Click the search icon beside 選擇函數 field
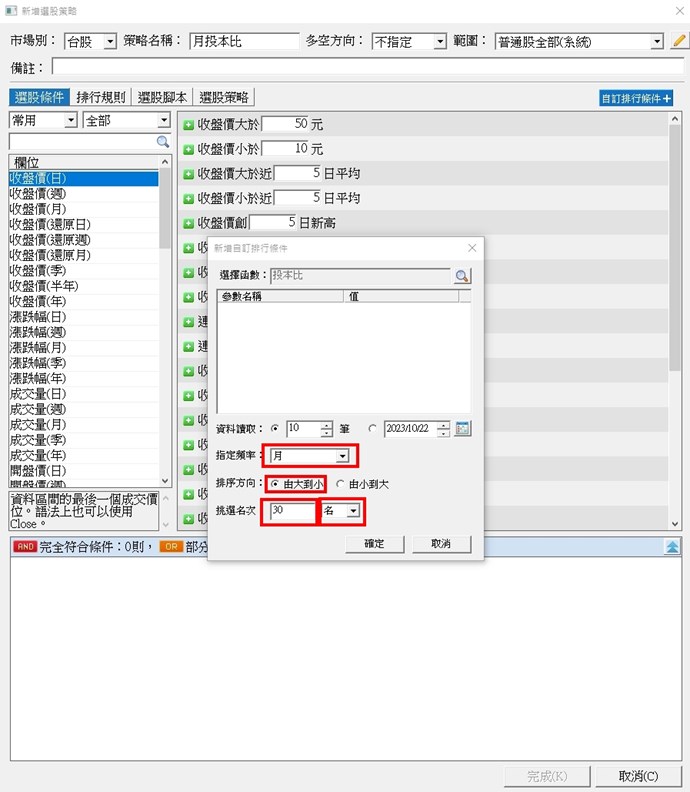The height and width of the screenshot is (792, 690). tap(461, 275)
